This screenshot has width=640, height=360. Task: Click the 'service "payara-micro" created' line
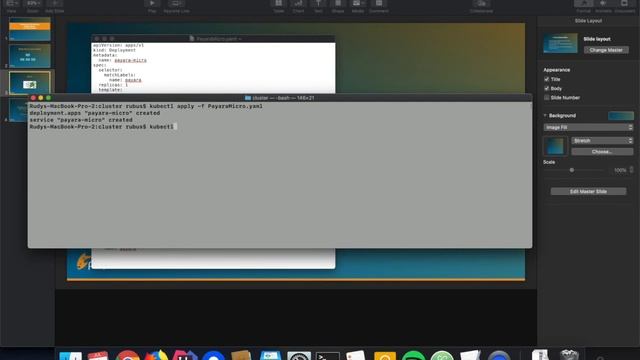(x=81, y=120)
